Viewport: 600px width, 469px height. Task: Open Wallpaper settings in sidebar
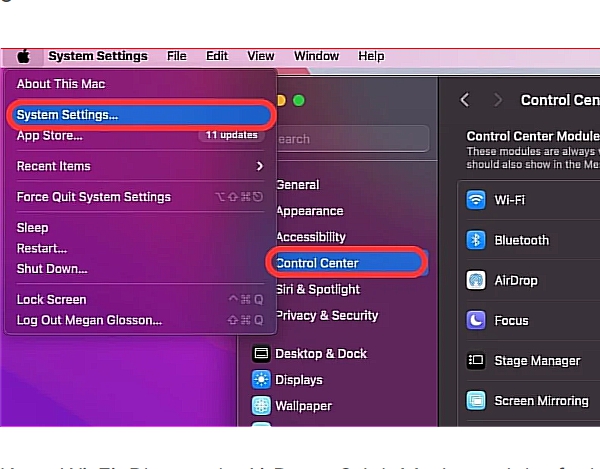[x=303, y=406]
